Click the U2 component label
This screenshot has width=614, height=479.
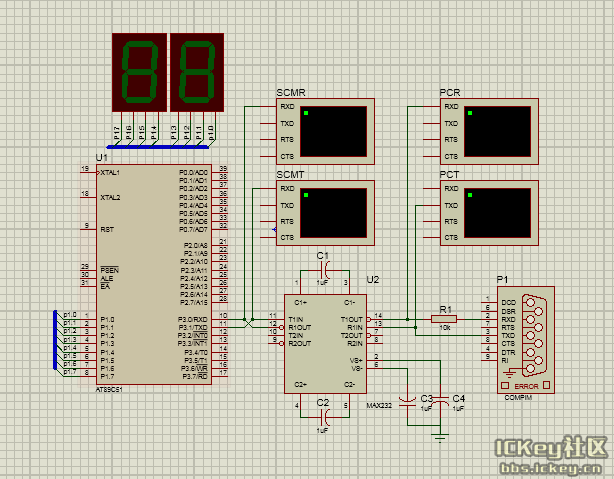pyautogui.click(x=373, y=280)
